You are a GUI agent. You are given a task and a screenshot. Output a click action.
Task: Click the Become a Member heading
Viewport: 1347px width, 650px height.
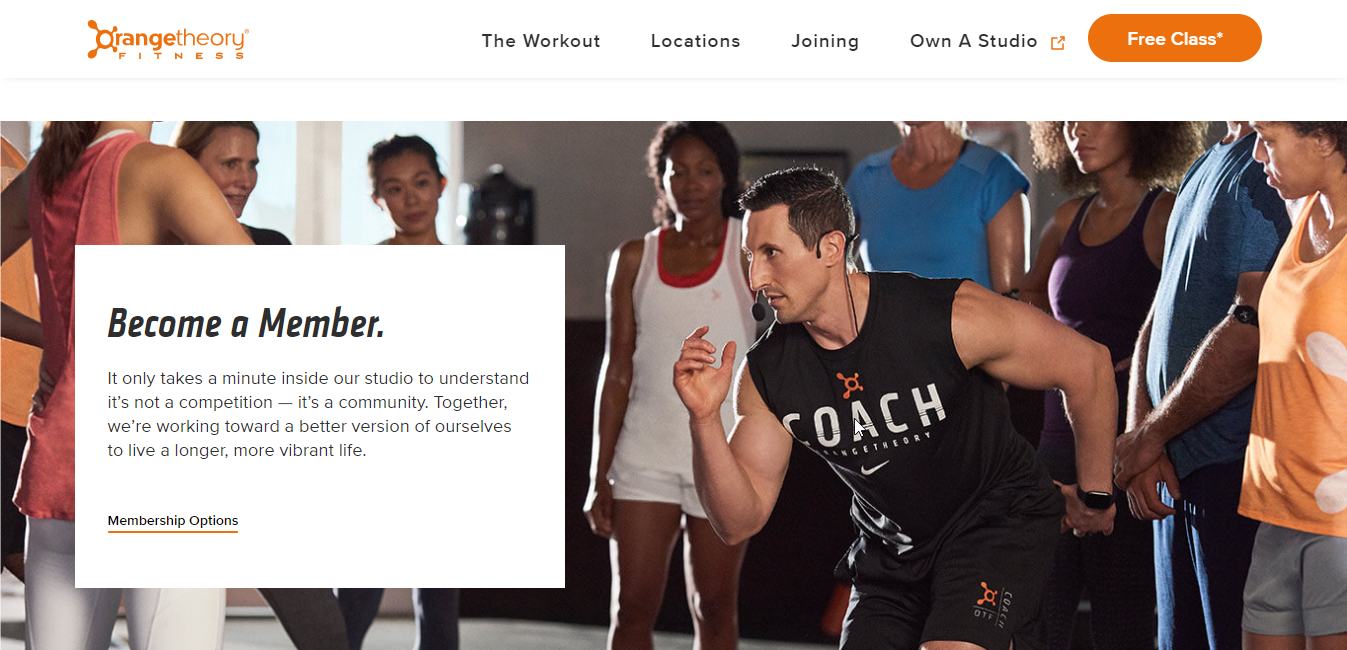coord(246,323)
